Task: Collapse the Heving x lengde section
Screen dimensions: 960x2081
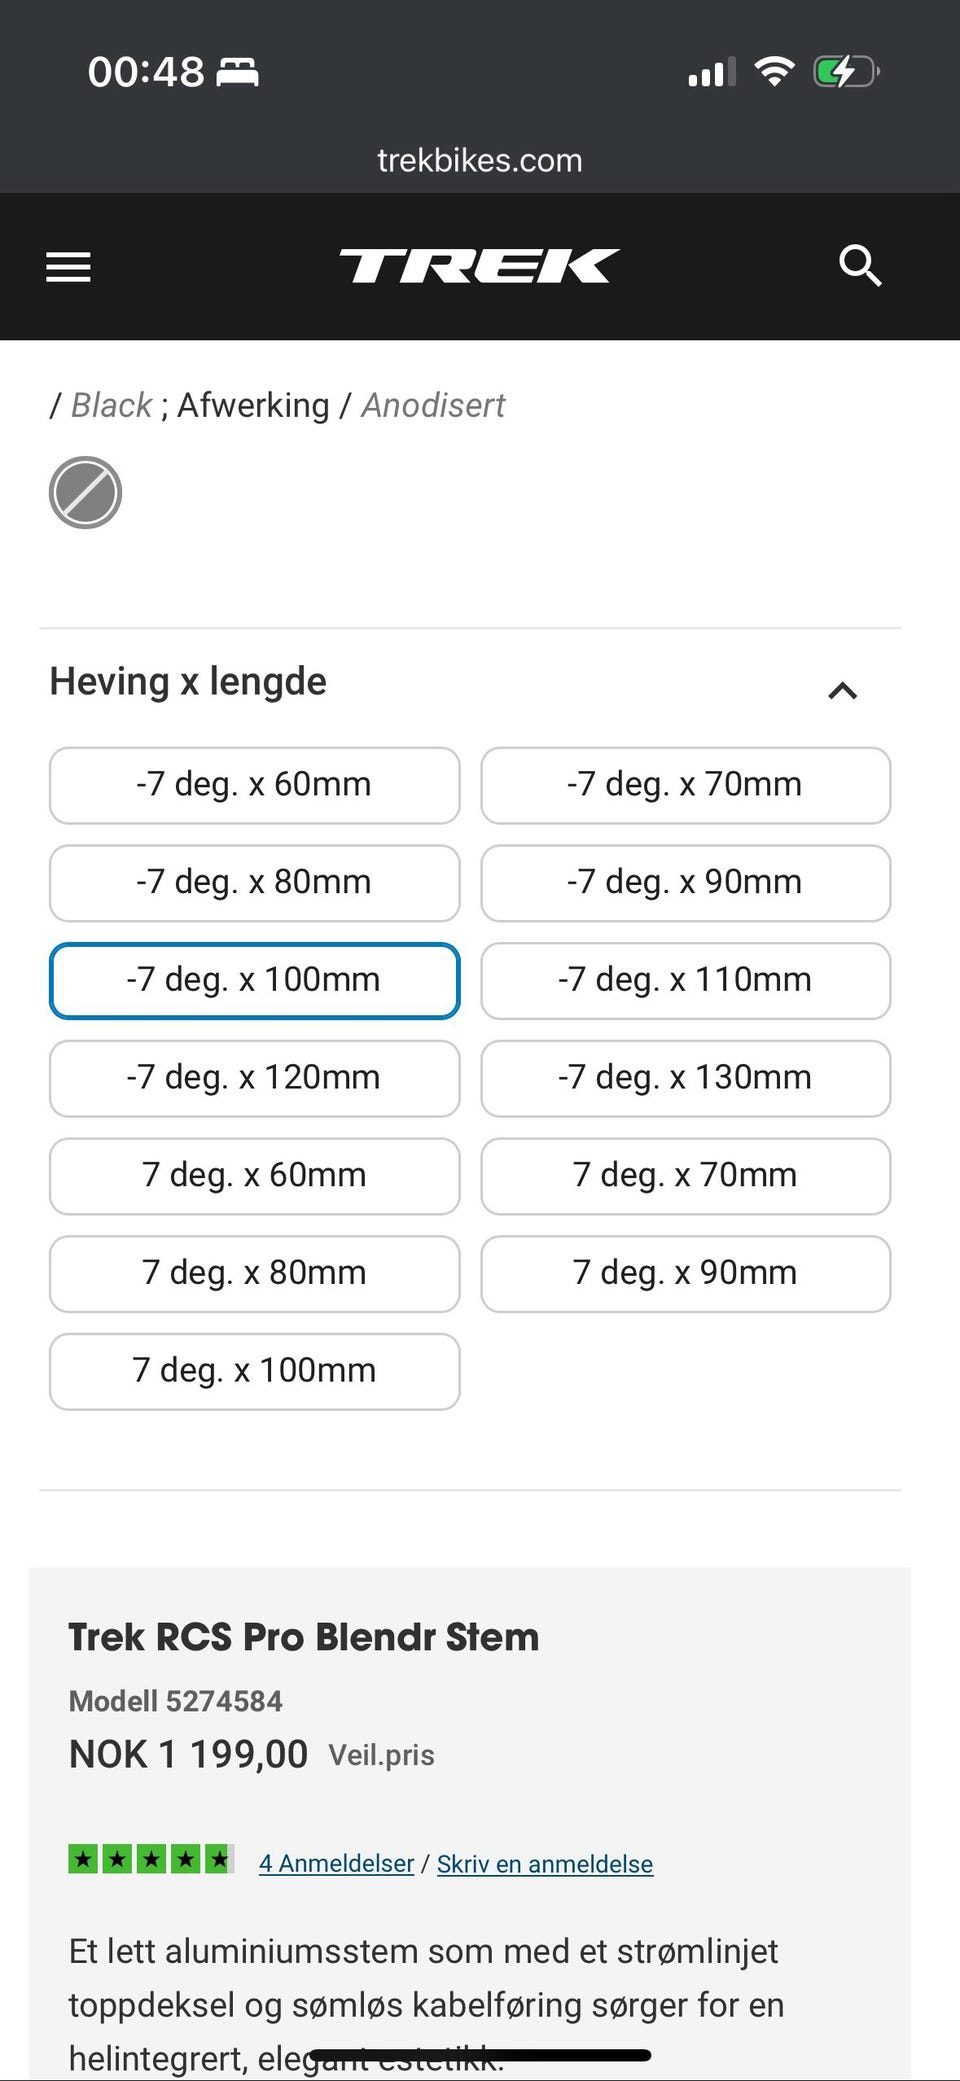Action: tap(842, 690)
